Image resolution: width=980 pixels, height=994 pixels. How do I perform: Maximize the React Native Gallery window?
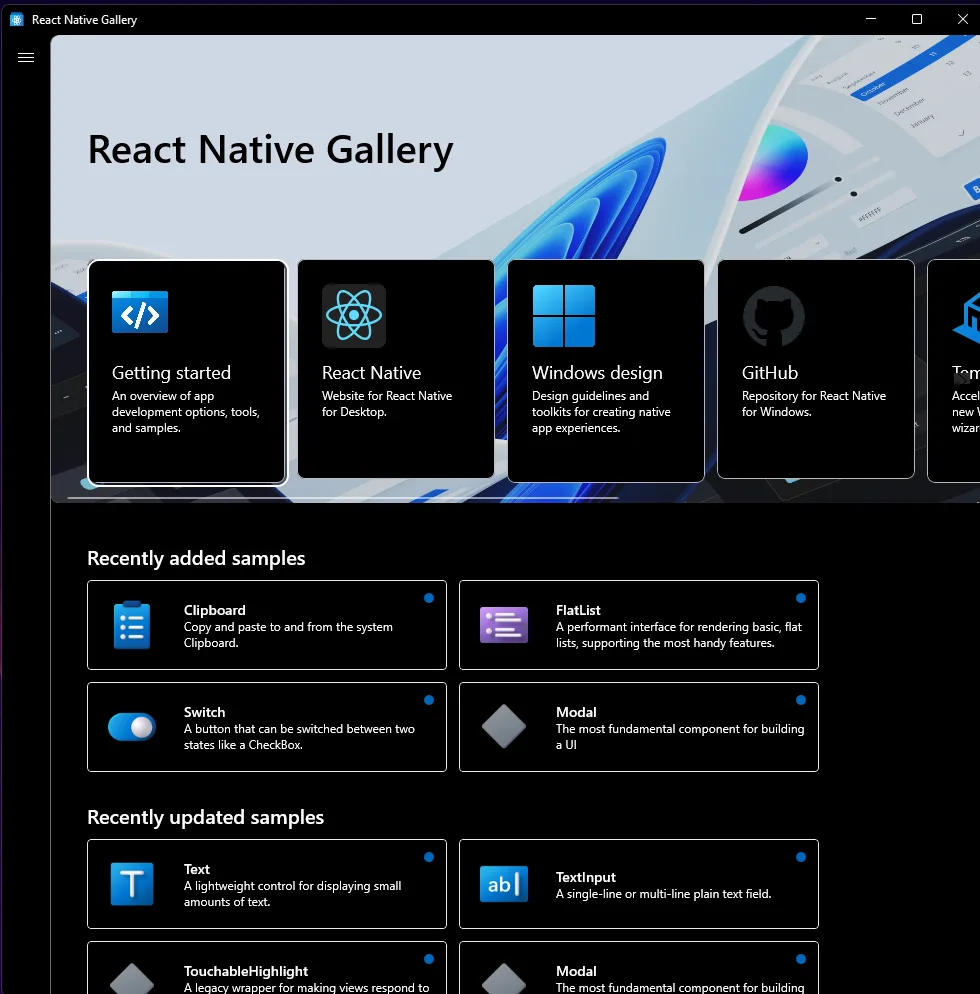[917, 19]
